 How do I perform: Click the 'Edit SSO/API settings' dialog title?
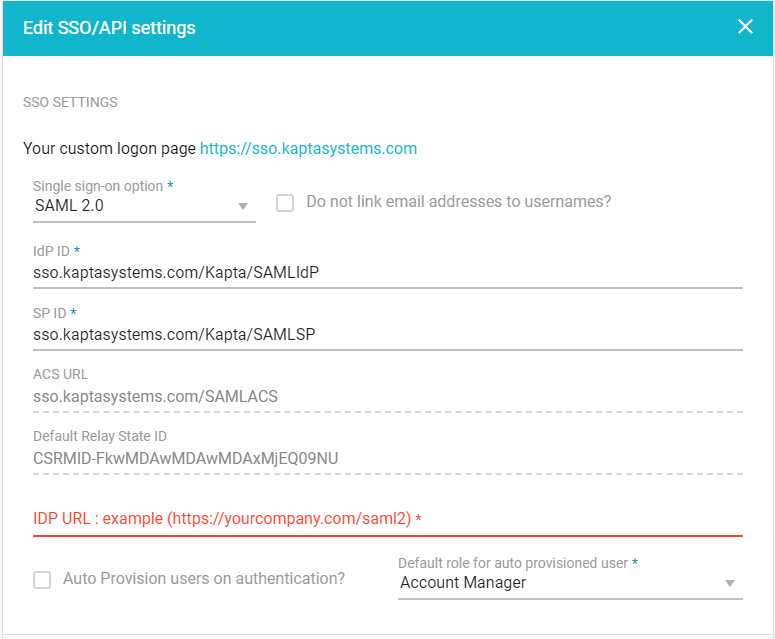(109, 28)
